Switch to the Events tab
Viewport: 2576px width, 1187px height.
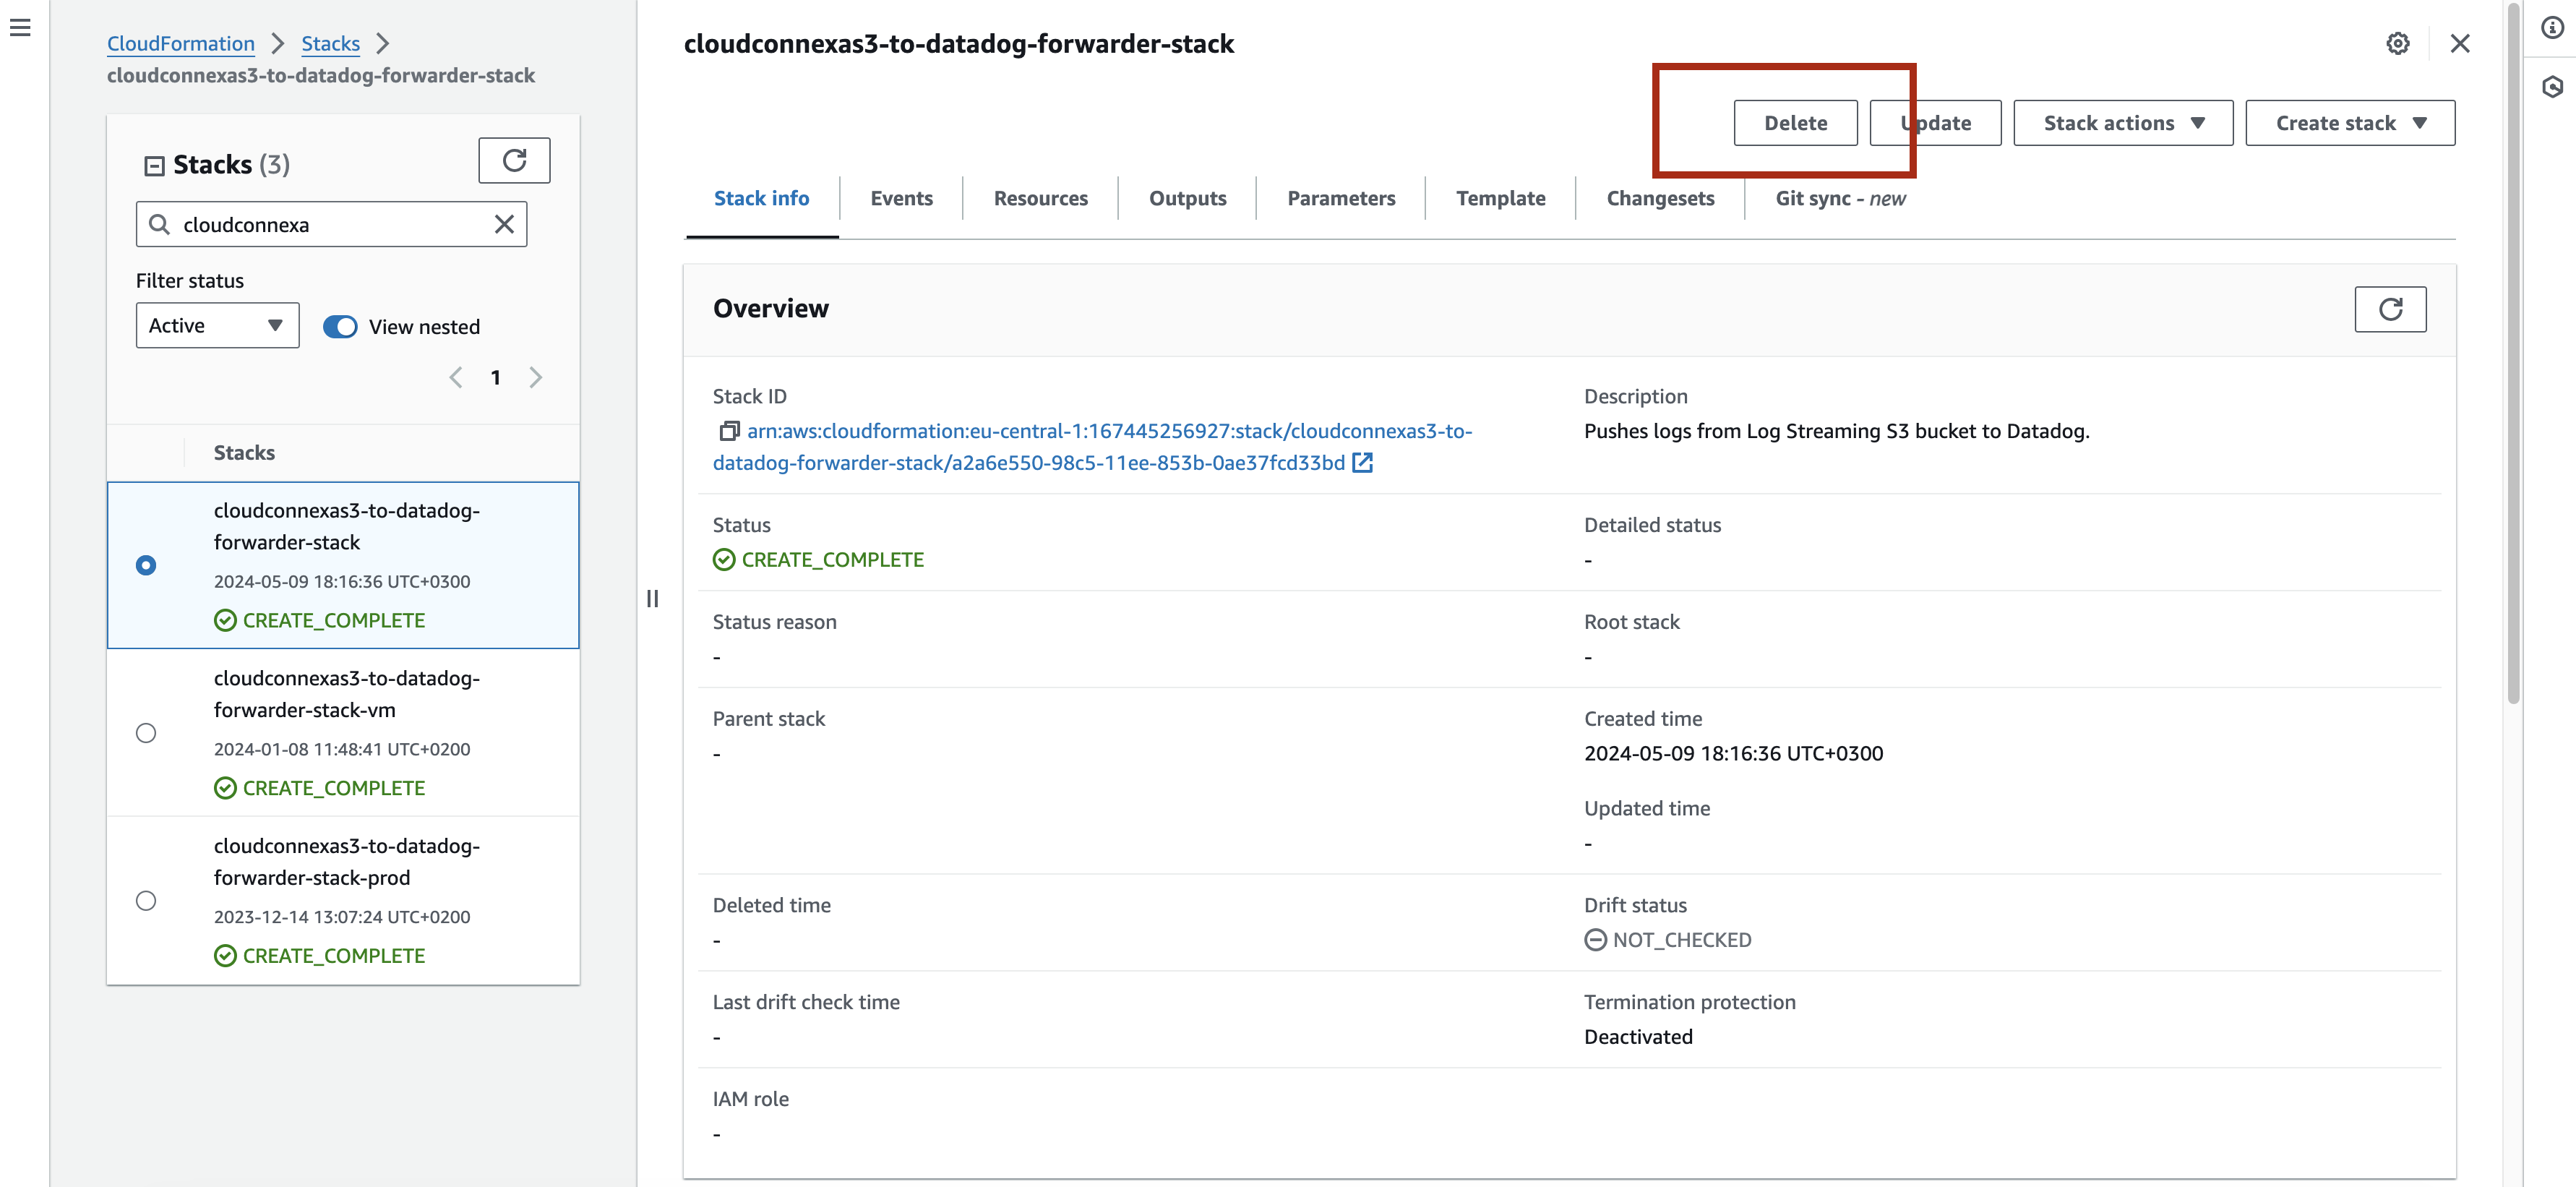point(901,198)
